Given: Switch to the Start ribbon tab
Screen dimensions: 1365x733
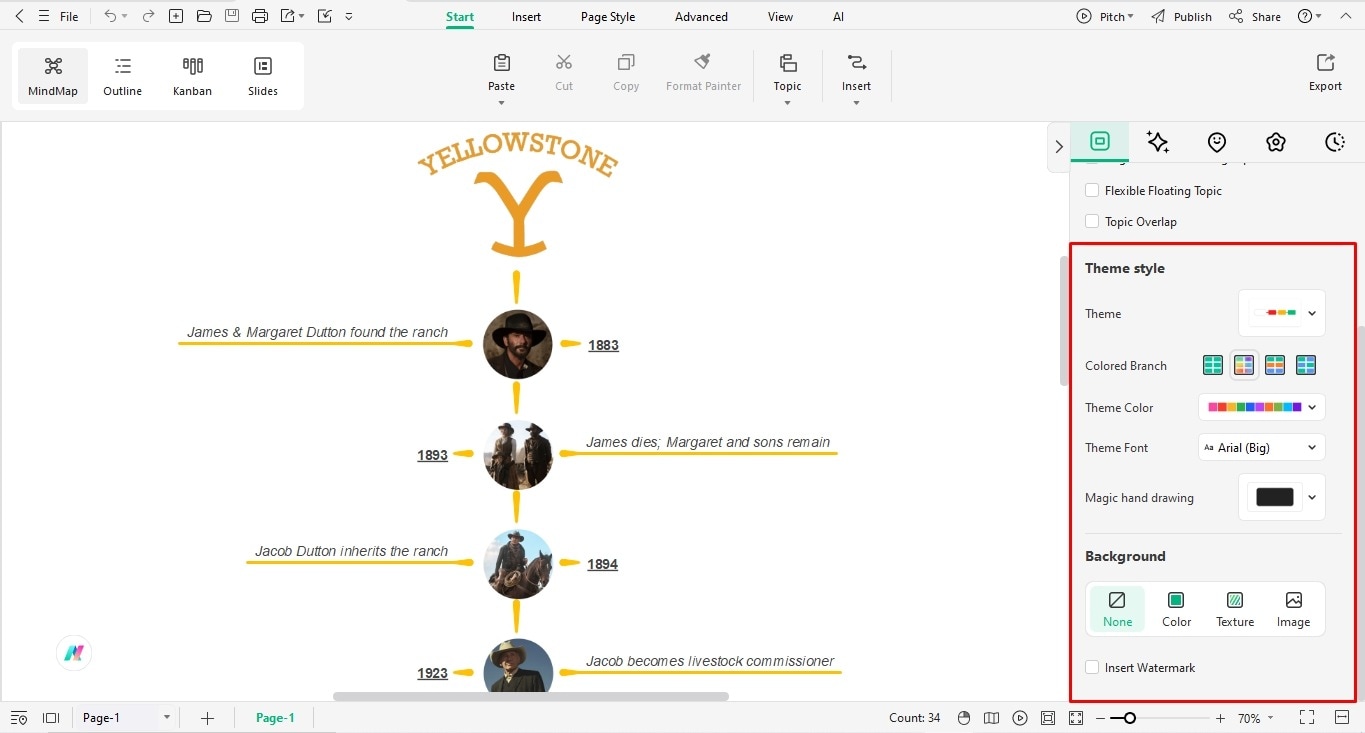Looking at the screenshot, I should click(x=460, y=17).
